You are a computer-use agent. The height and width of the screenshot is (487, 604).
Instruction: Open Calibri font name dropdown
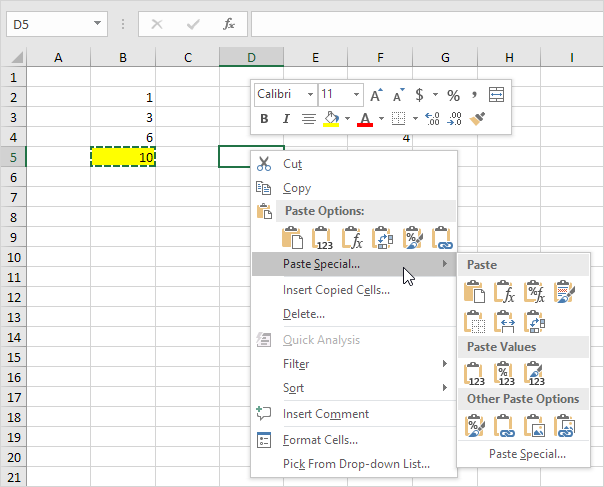tap(310, 94)
